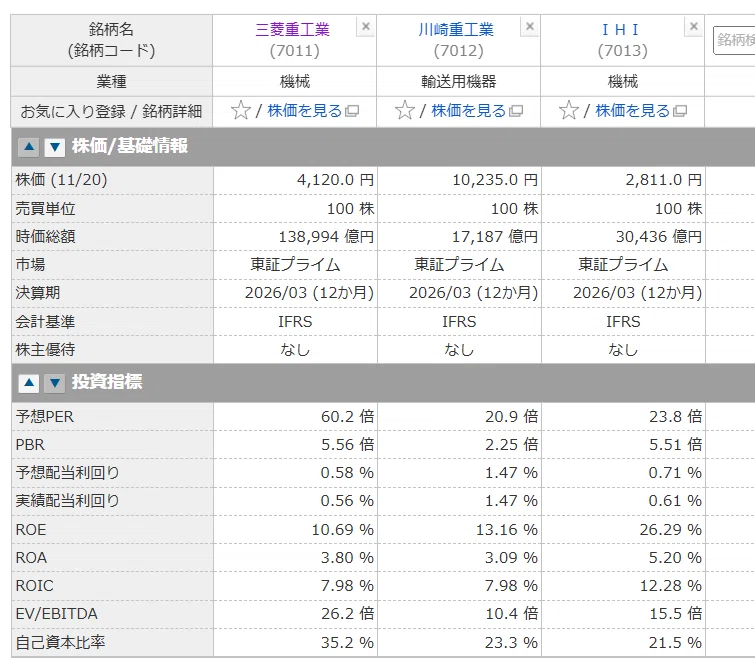Screen dimensions: 755x664
Task: Select the 株主優待 row label
Action: [45, 350]
